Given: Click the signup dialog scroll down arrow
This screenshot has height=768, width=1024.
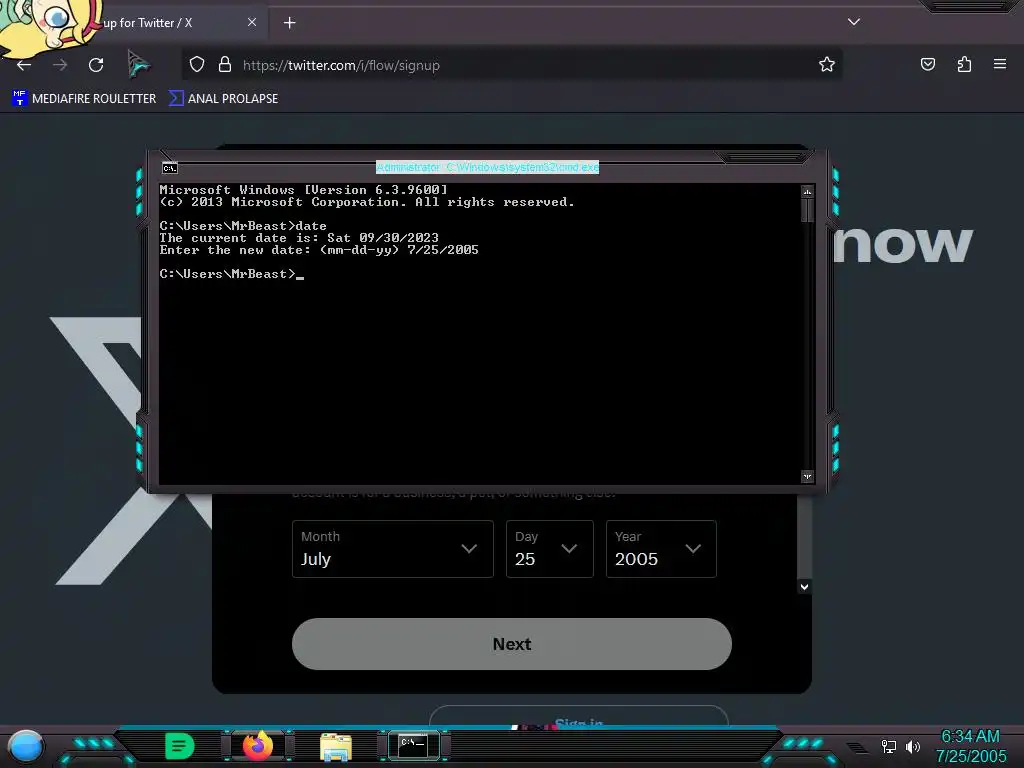Looking at the screenshot, I should click(x=805, y=586).
